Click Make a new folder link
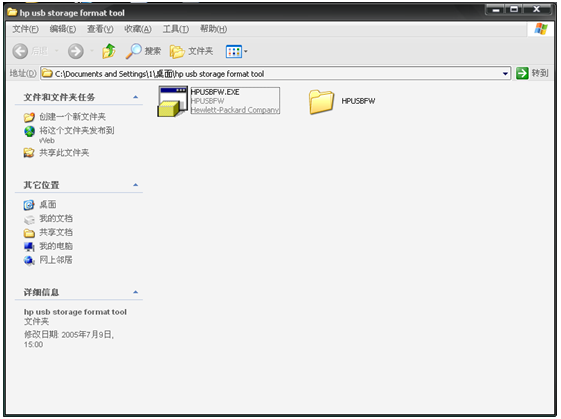561x419 pixels. coord(72,117)
